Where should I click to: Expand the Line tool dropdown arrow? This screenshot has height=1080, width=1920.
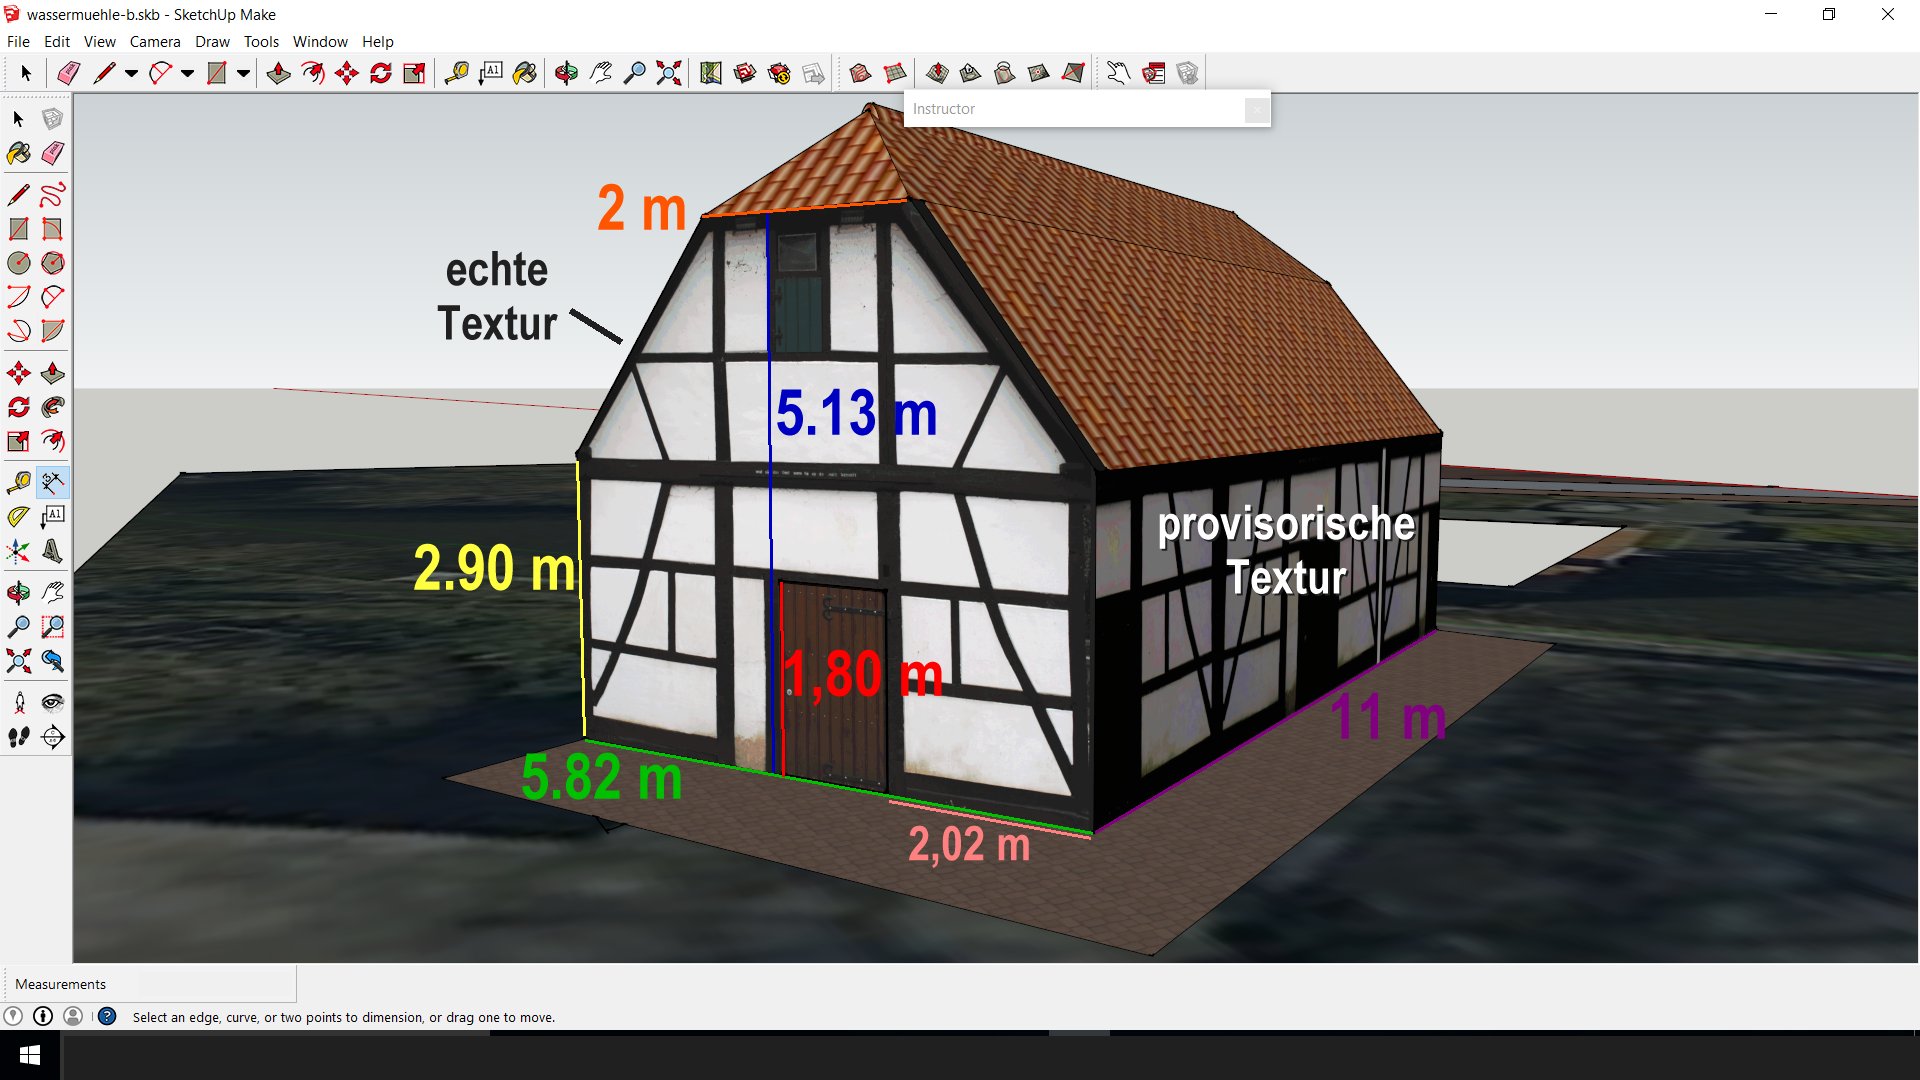pos(131,73)
